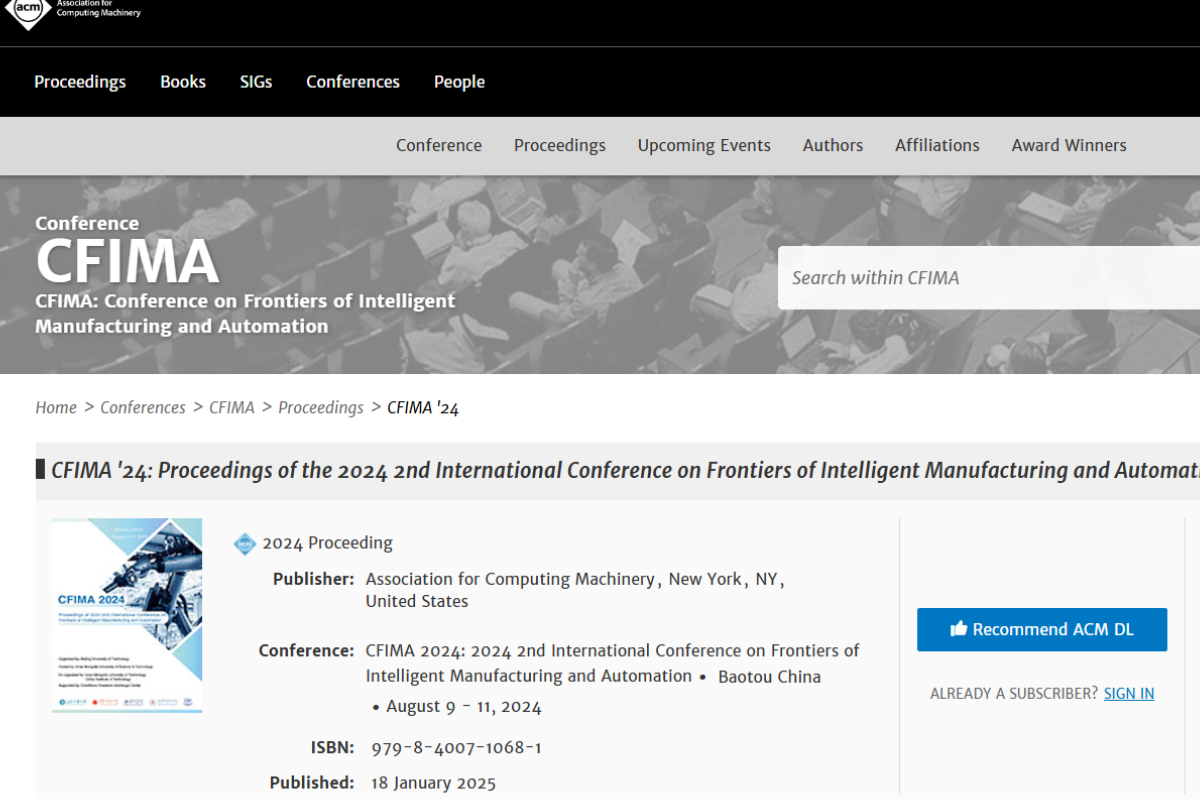1200x800 pixels.
Task: Open the Books menu item
Action: point(183,82)
